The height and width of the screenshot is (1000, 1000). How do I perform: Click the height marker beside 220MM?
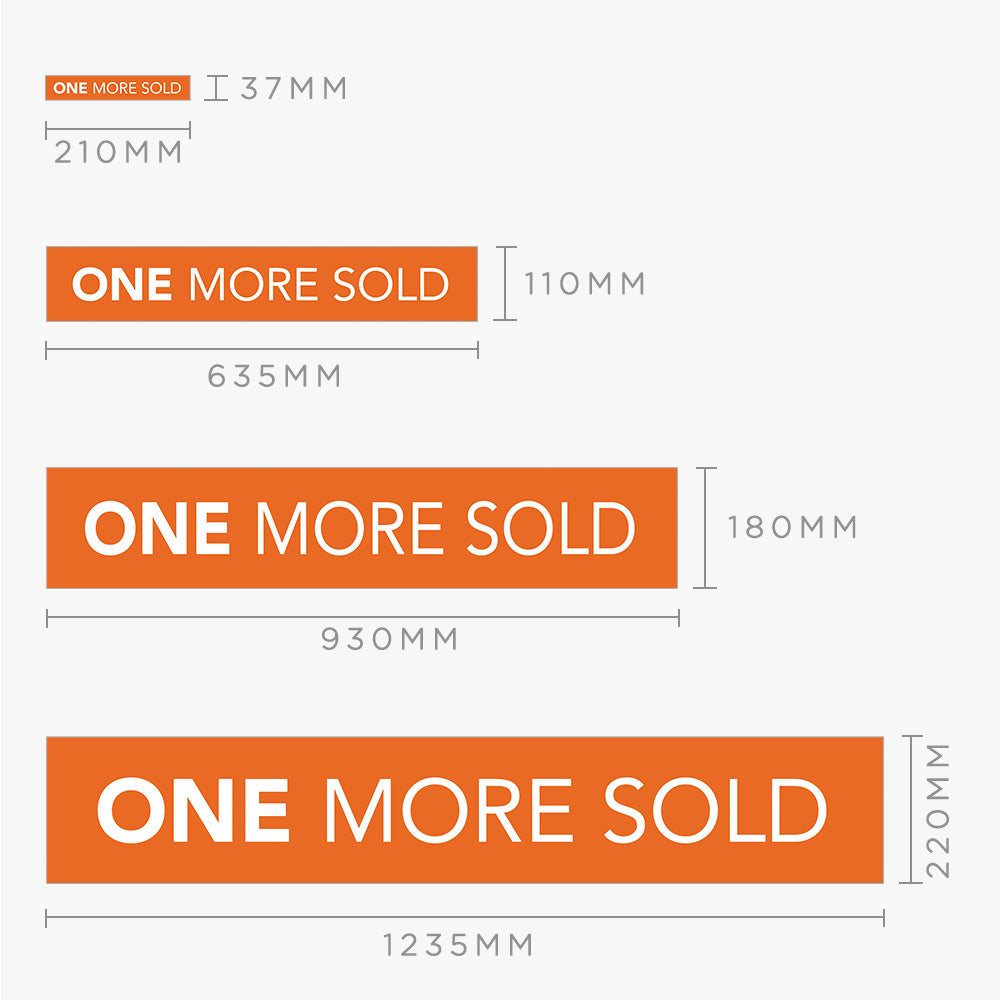click(910, 810)
